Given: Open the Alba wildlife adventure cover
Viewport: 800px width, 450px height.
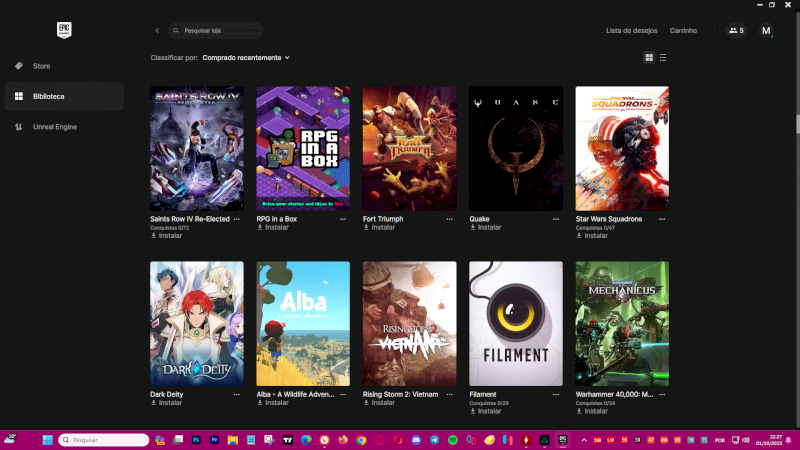Looking at the screenshot, I should (x=303, y=323).
